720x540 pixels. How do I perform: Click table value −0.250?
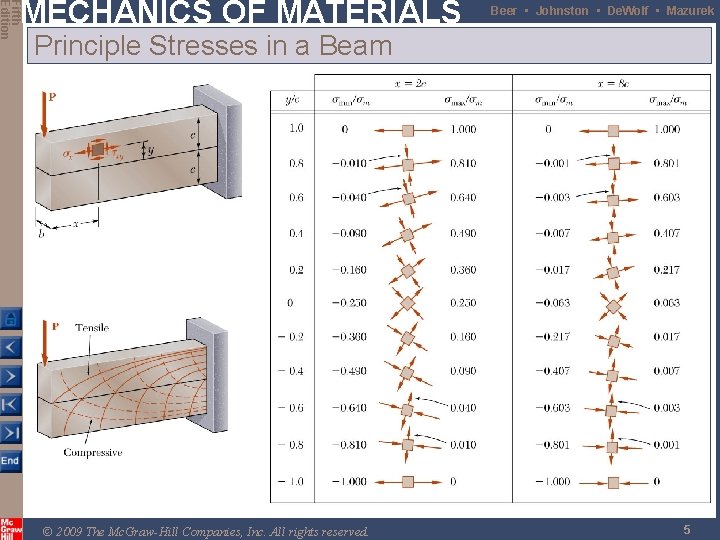[349, 303]
